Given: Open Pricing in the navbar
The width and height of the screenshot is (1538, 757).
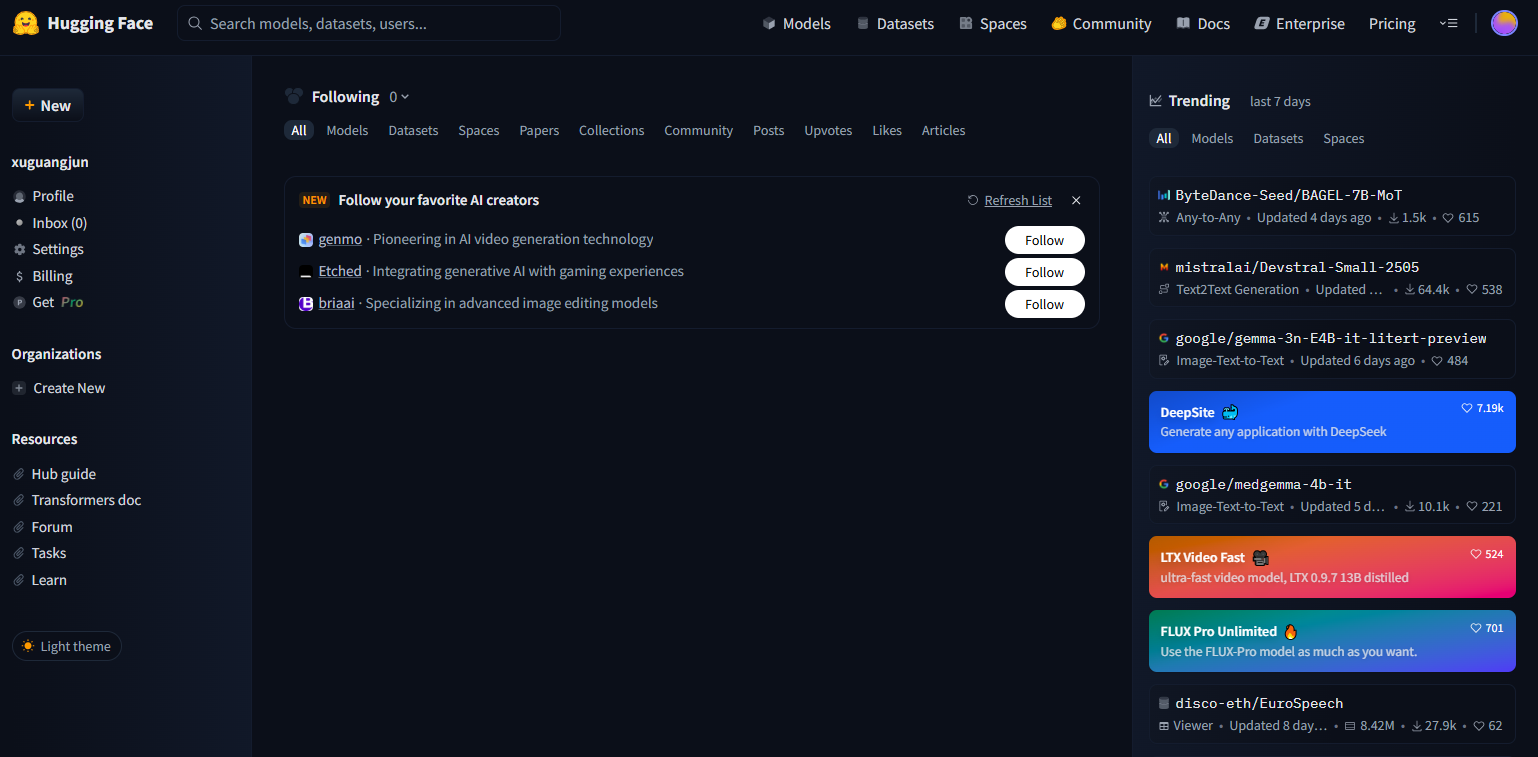Looking at the screenshot, I should click(x=1392, y=23).
